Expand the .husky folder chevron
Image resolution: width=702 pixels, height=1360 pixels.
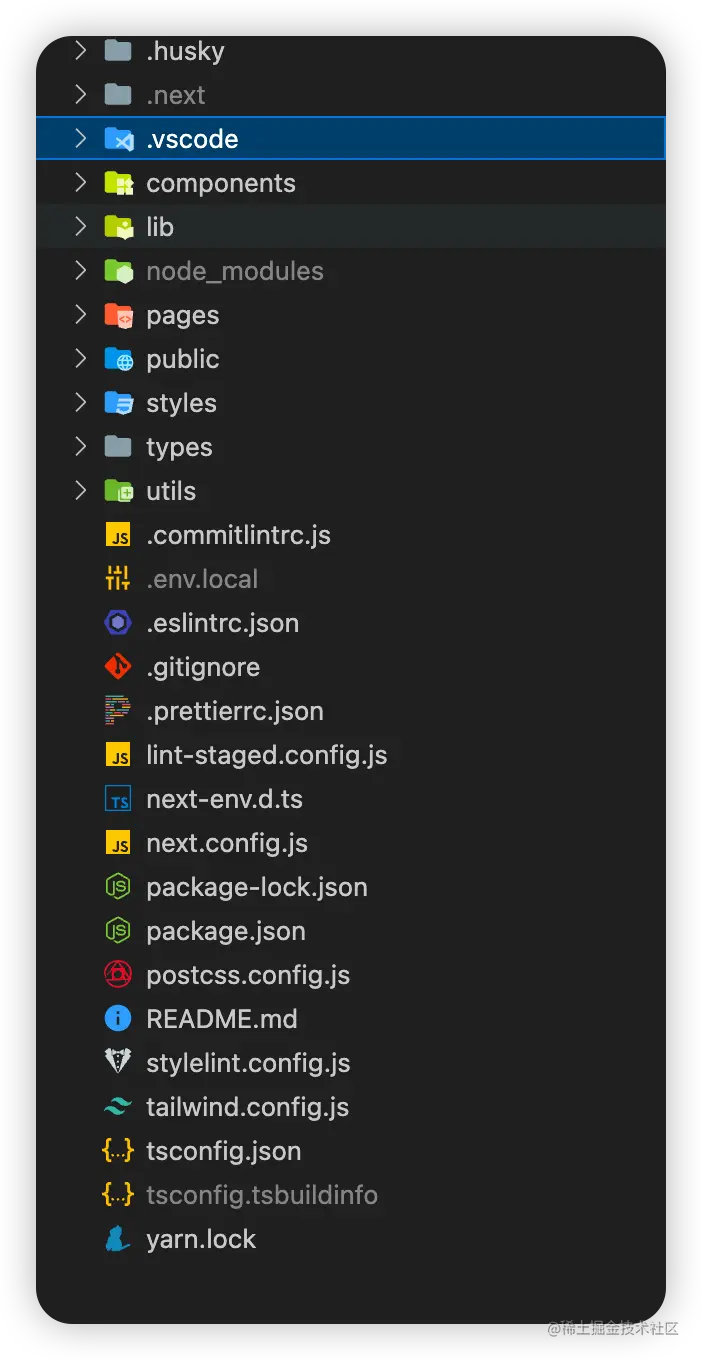click(x=81, y=51)
